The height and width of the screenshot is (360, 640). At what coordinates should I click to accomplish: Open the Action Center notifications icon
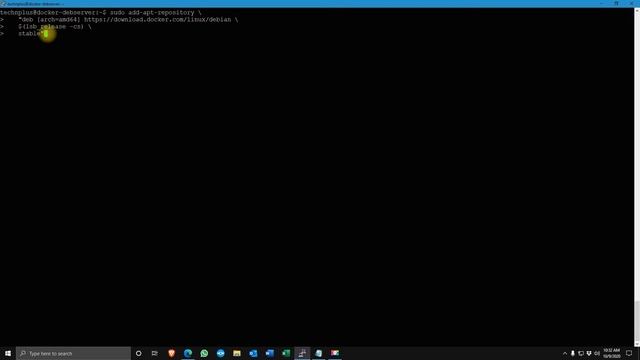[629, 353]
